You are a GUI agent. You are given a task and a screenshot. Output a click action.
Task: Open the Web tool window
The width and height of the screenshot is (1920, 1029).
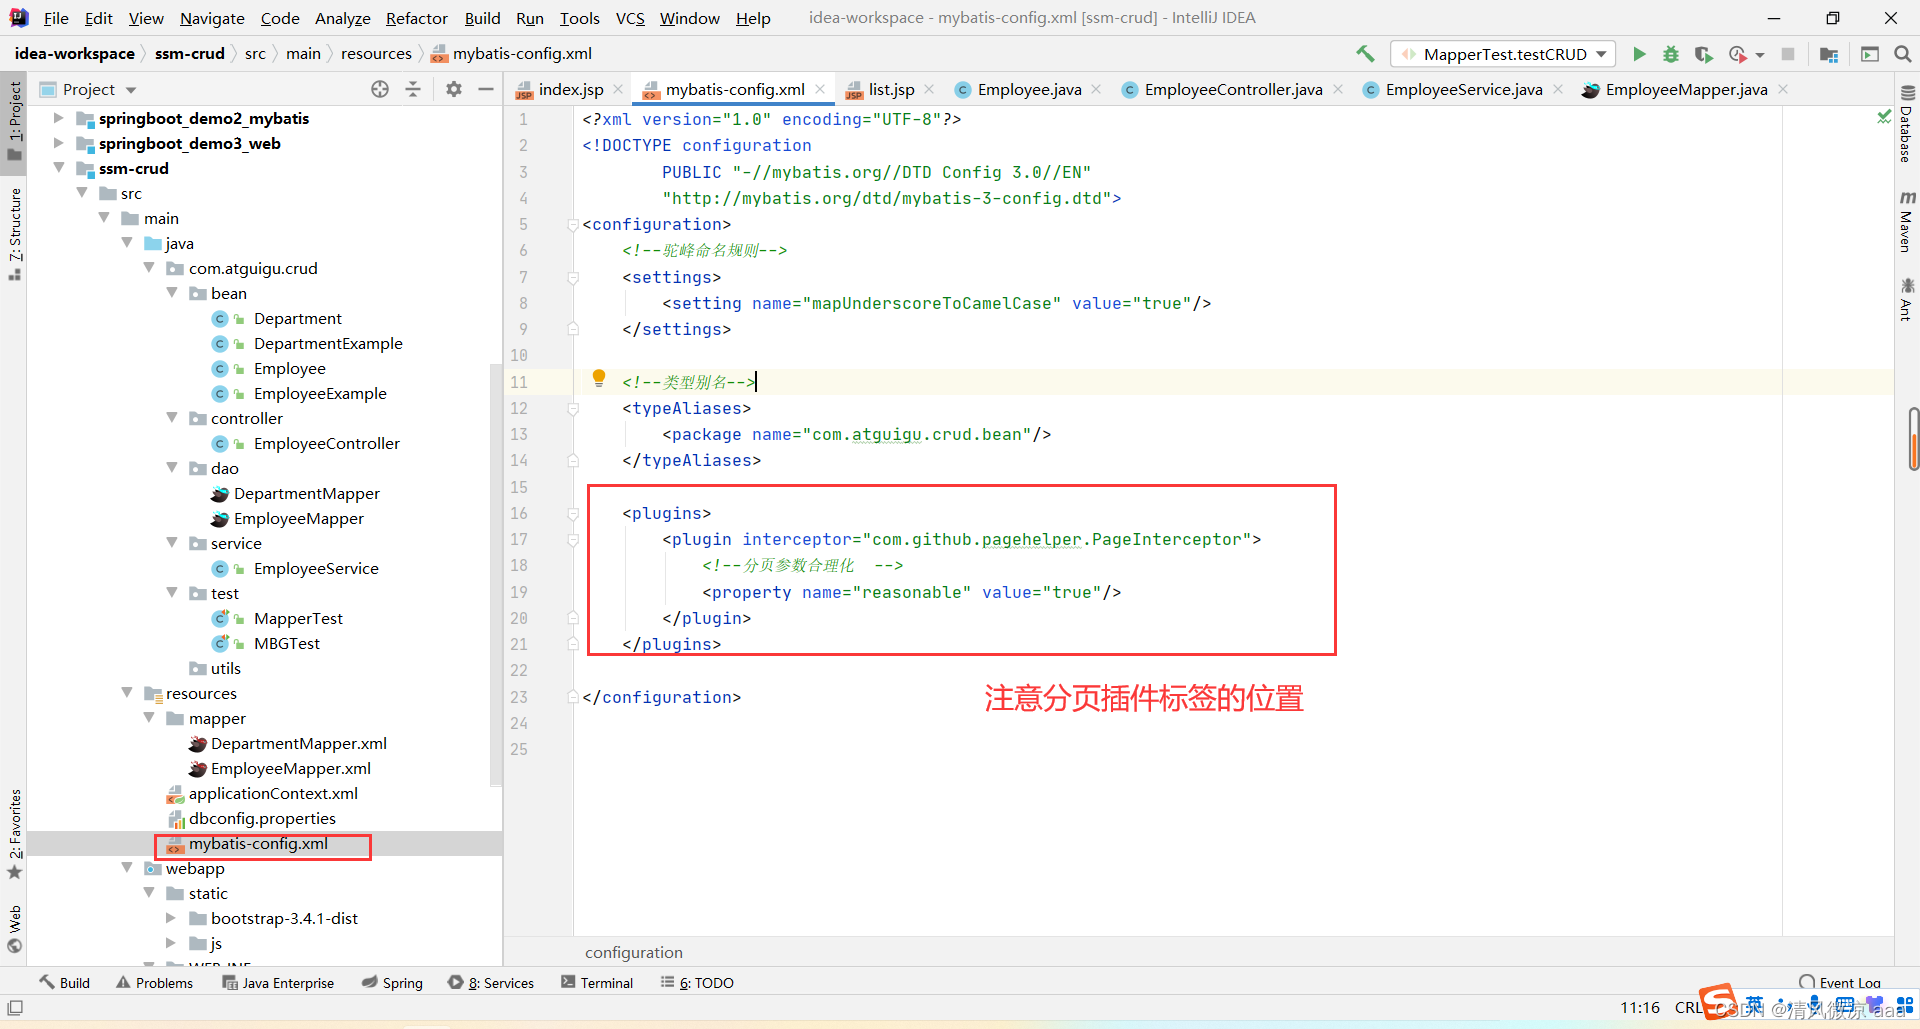click(14, 929)
